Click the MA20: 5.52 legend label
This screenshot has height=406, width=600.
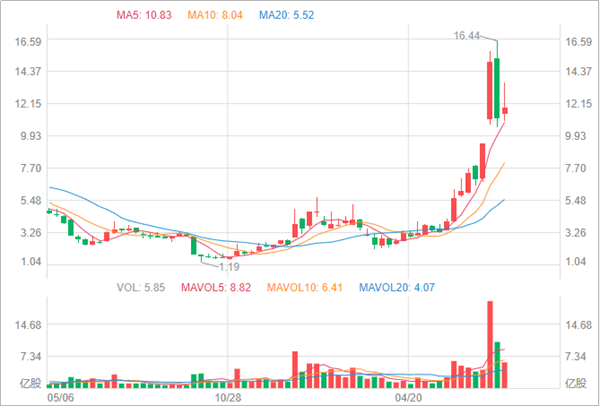(286, 15)
